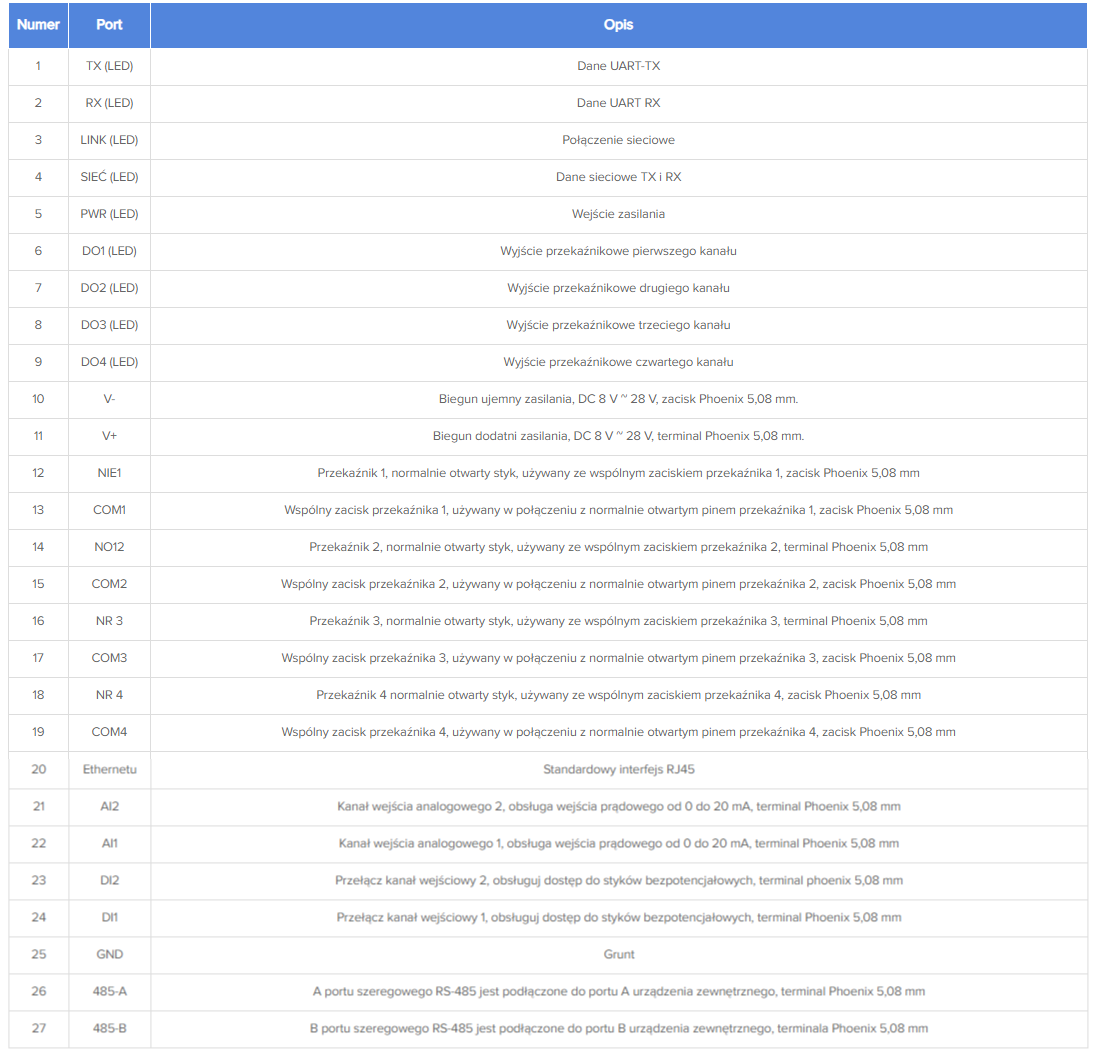
Task: Select the 'DO3 (LED)' cell
Action: coord(110,325)
